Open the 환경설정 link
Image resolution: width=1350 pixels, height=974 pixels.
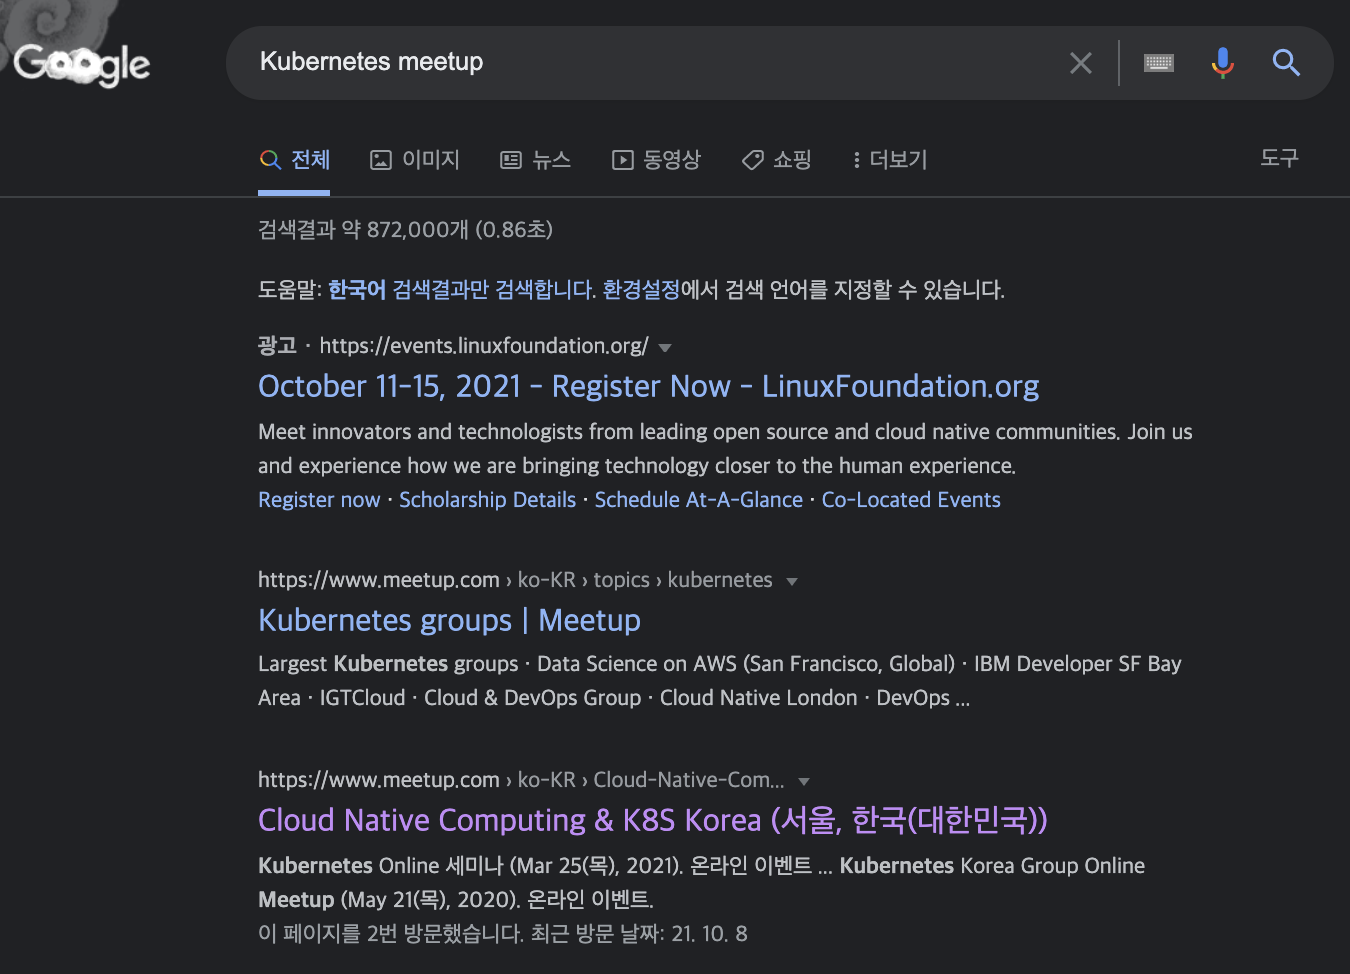(641, 290)
